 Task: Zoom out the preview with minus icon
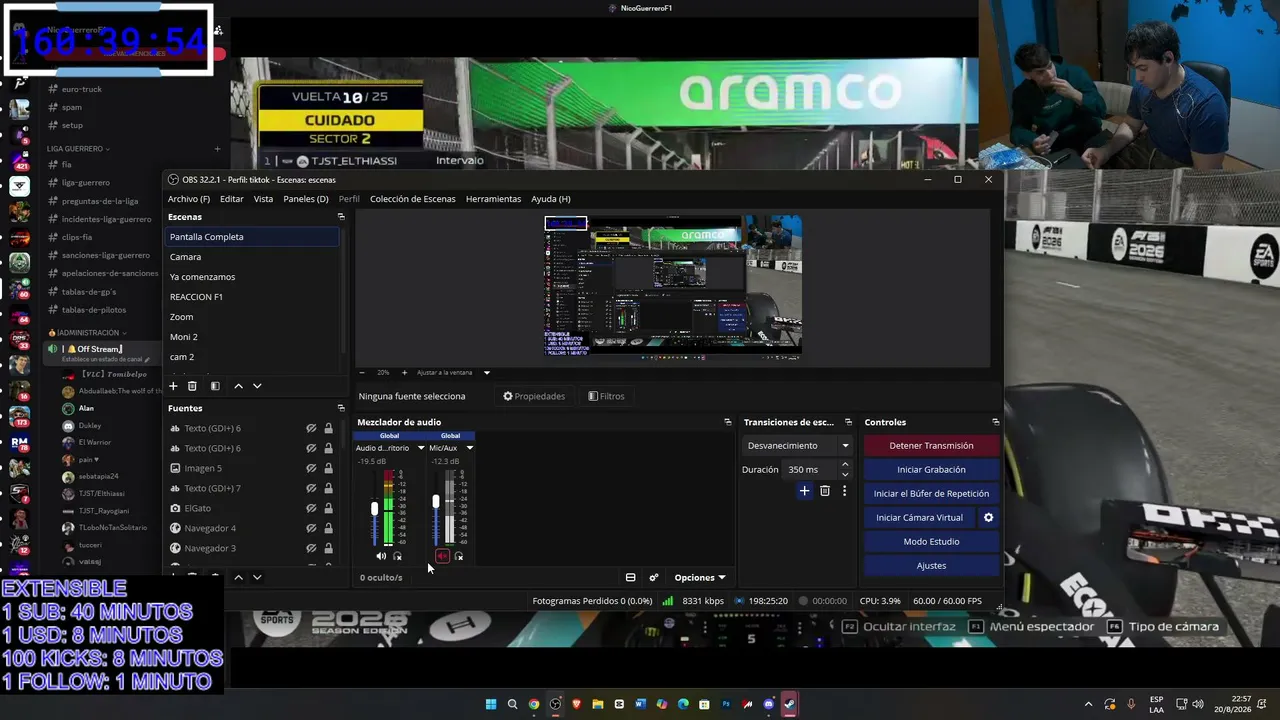point(362,372)
